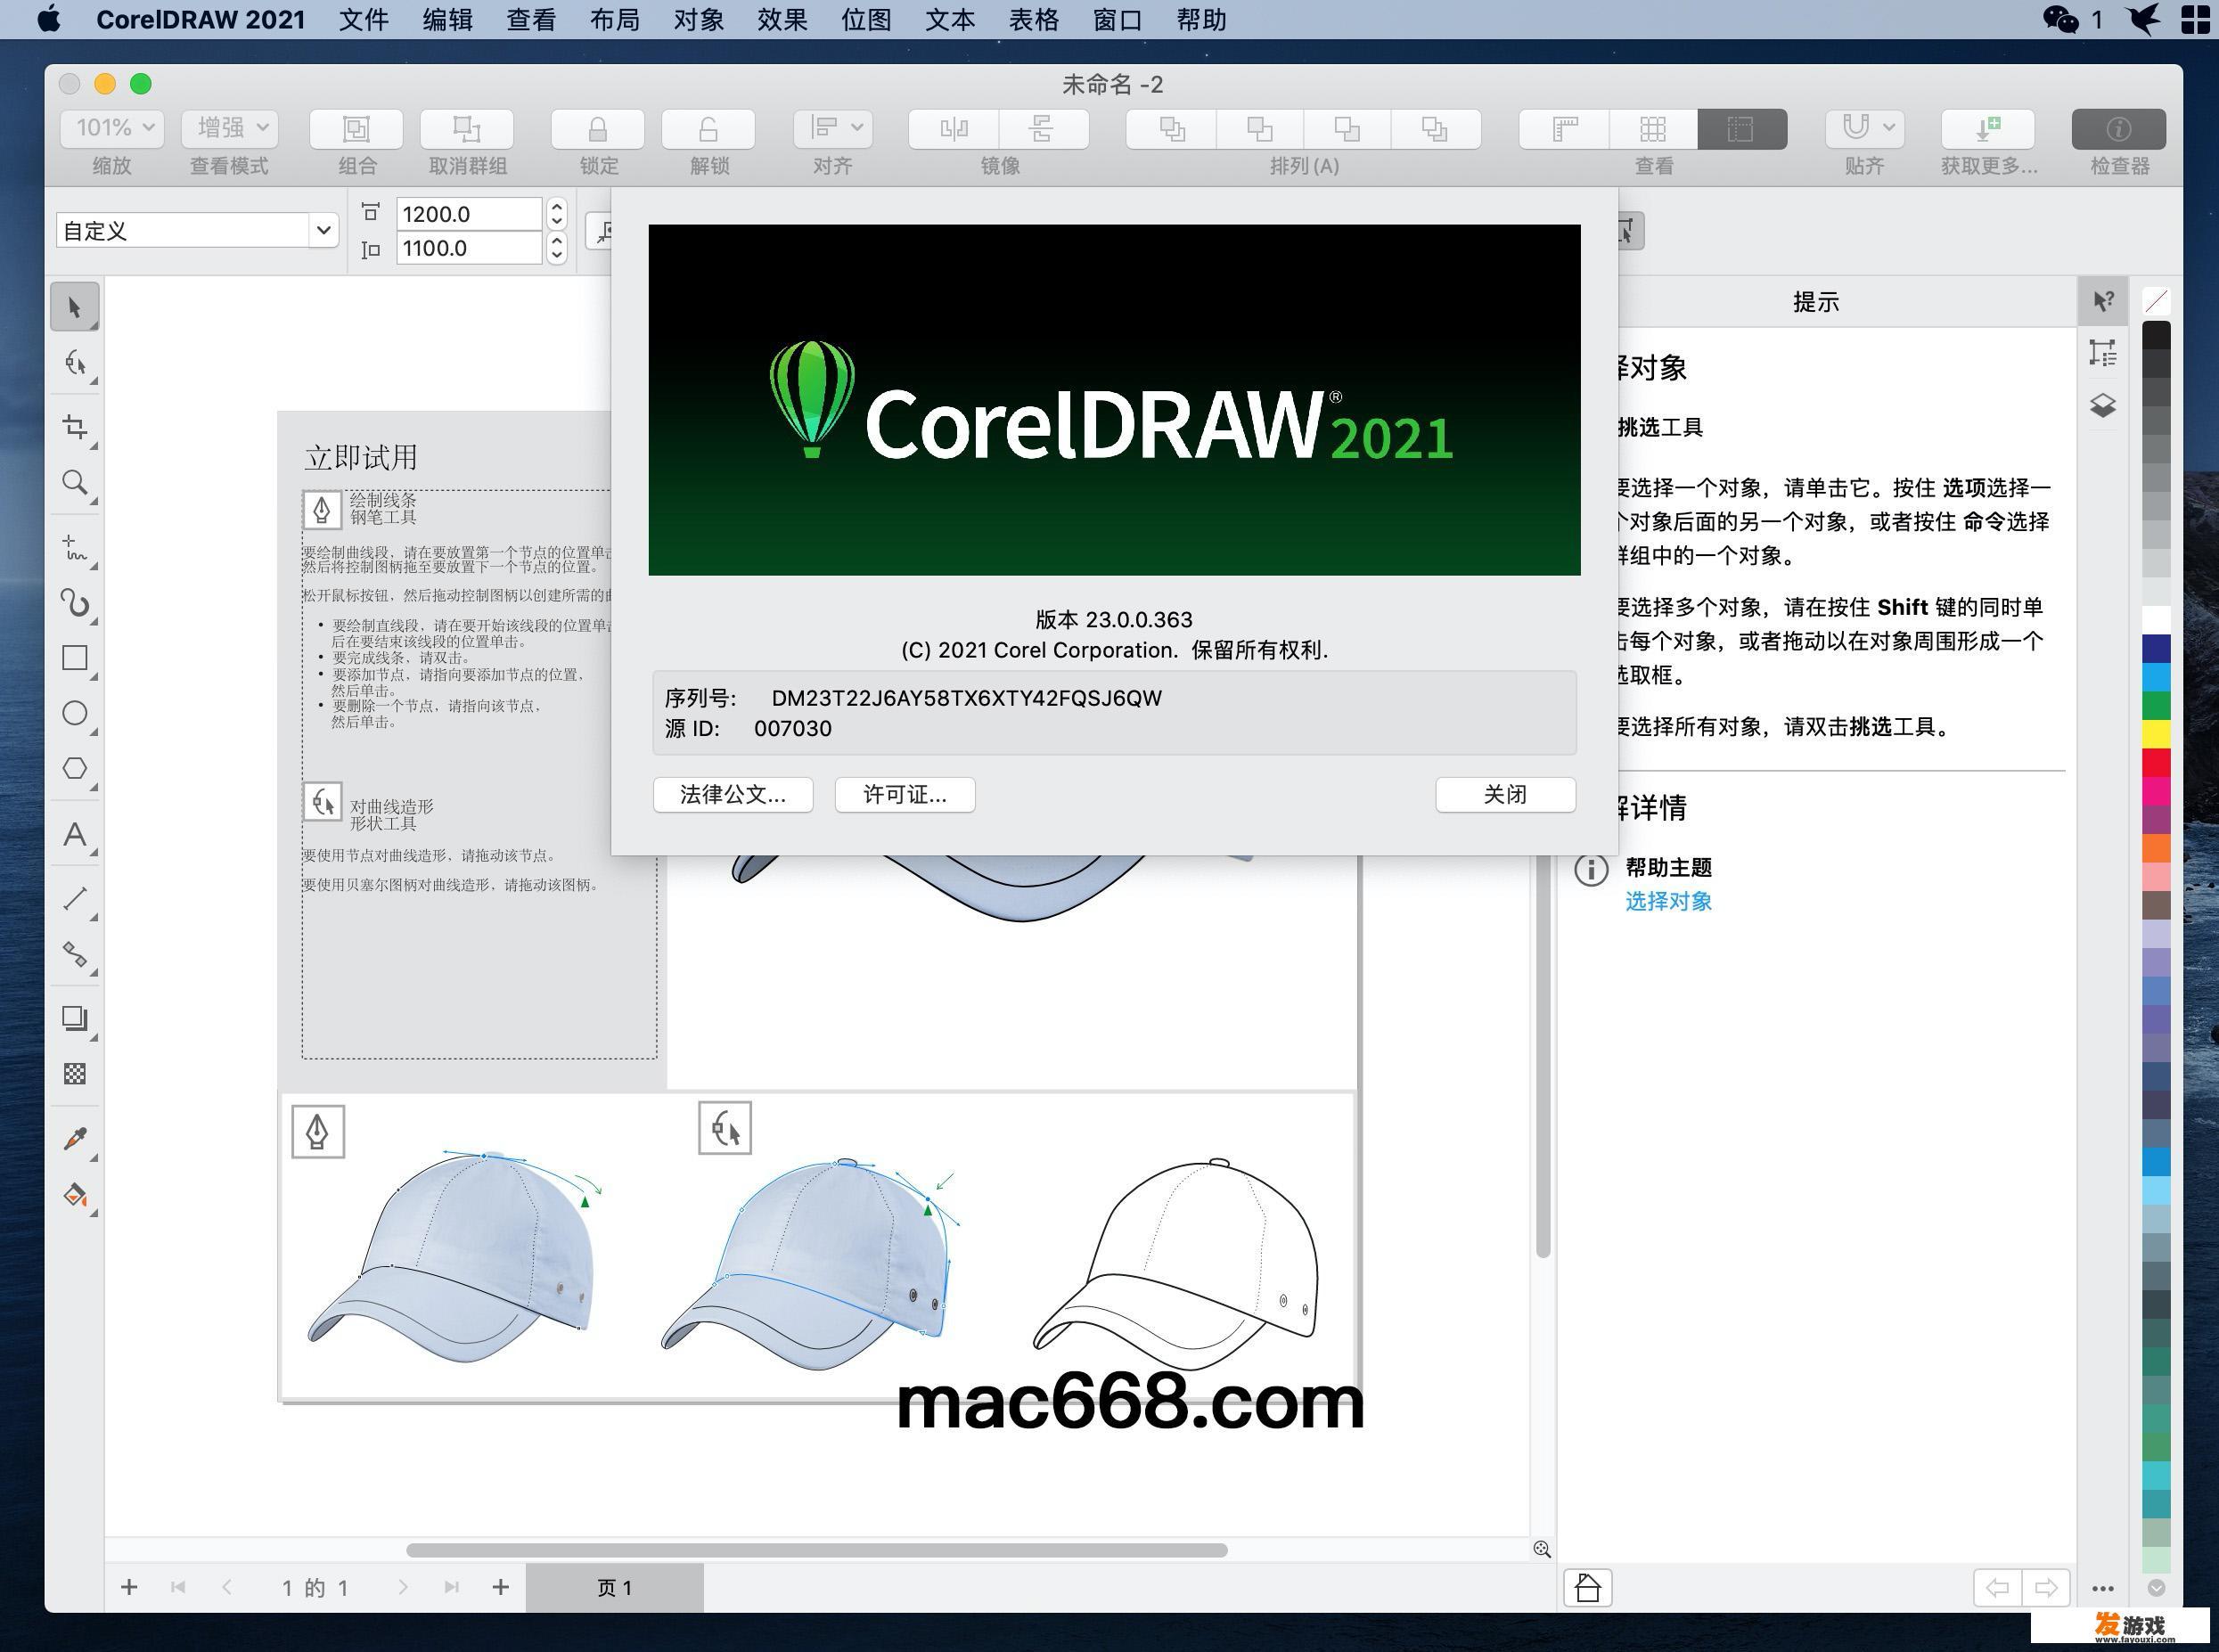The image size is (2219, 1652).
Task: Toggle the grid view button
Action: coord(1653,129)
